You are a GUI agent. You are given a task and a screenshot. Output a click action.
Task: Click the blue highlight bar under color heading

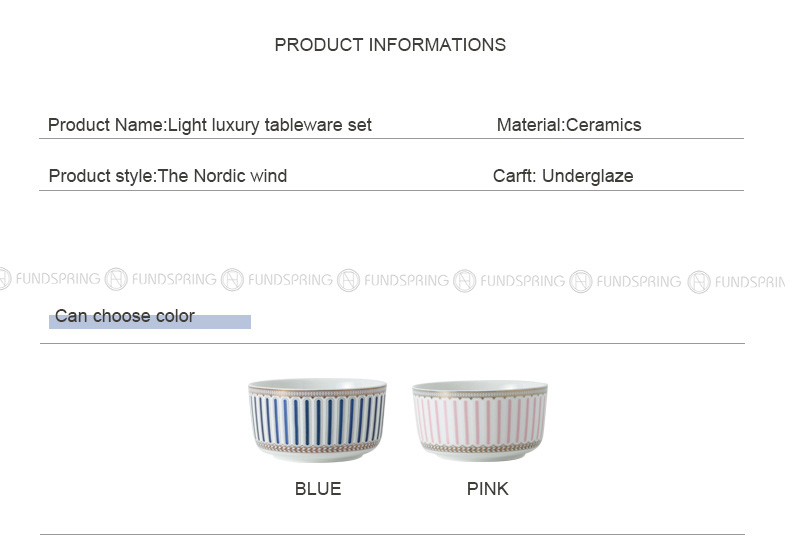click(150, 322)
